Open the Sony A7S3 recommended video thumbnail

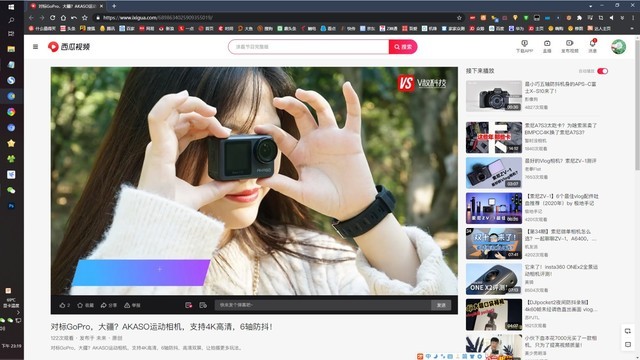coord(494,138)
